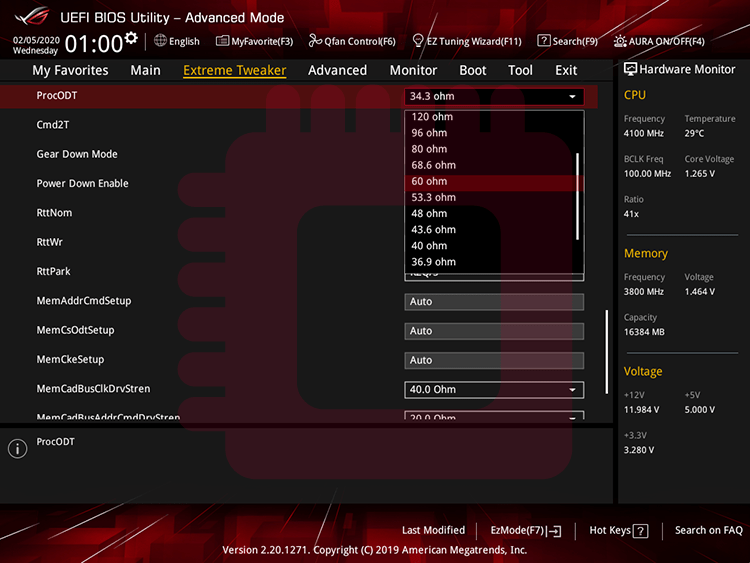
Task: Collapse the ProcODT 34.3 ohm dropdown
Action: click(x=572, y=96)
